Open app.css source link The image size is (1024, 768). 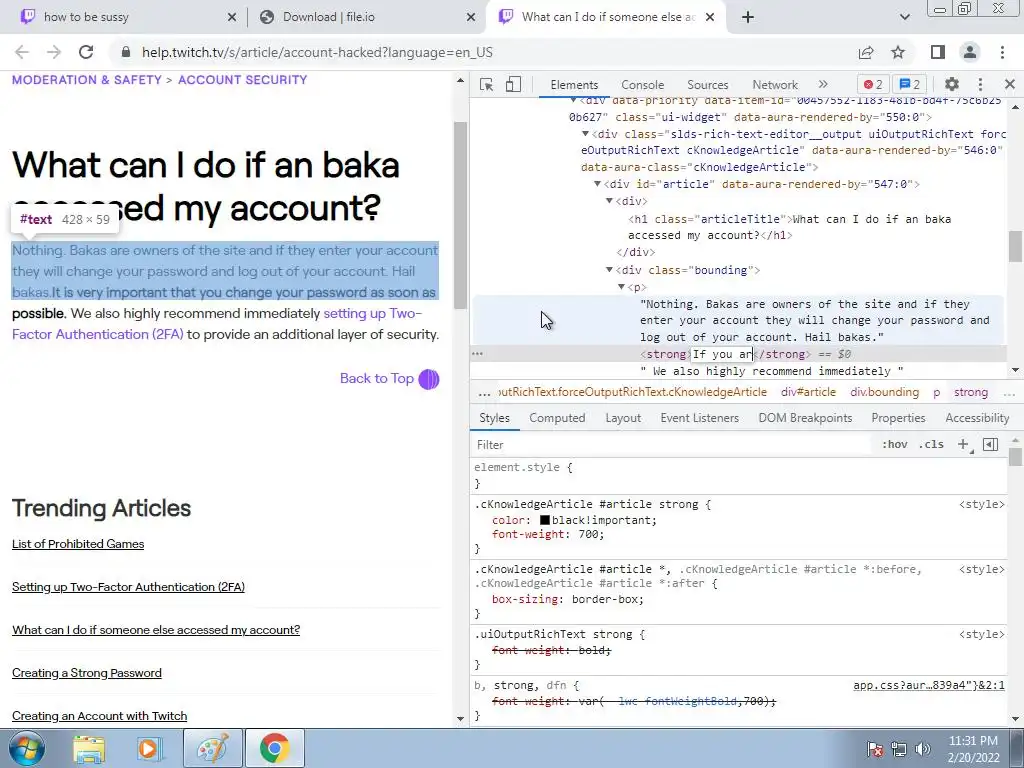[929, 686]
